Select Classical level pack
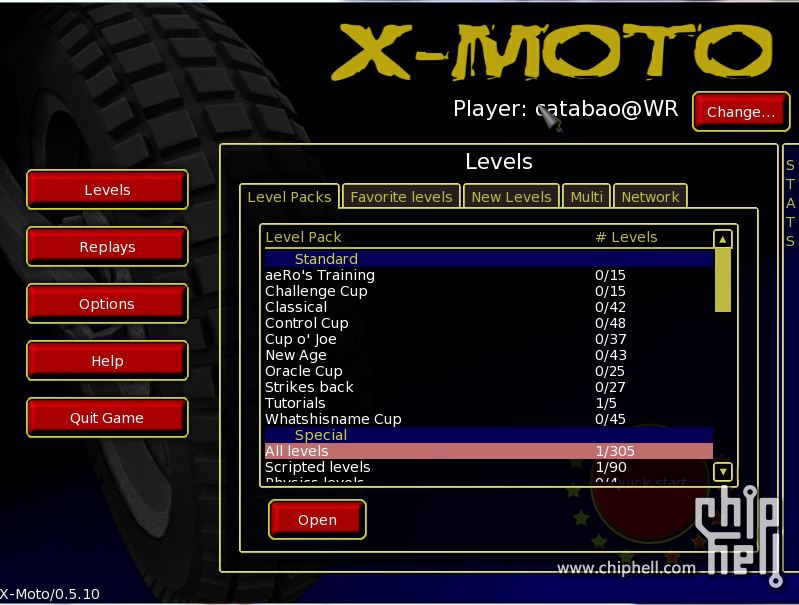Screen dimensions: 799x605 point(488,307)
